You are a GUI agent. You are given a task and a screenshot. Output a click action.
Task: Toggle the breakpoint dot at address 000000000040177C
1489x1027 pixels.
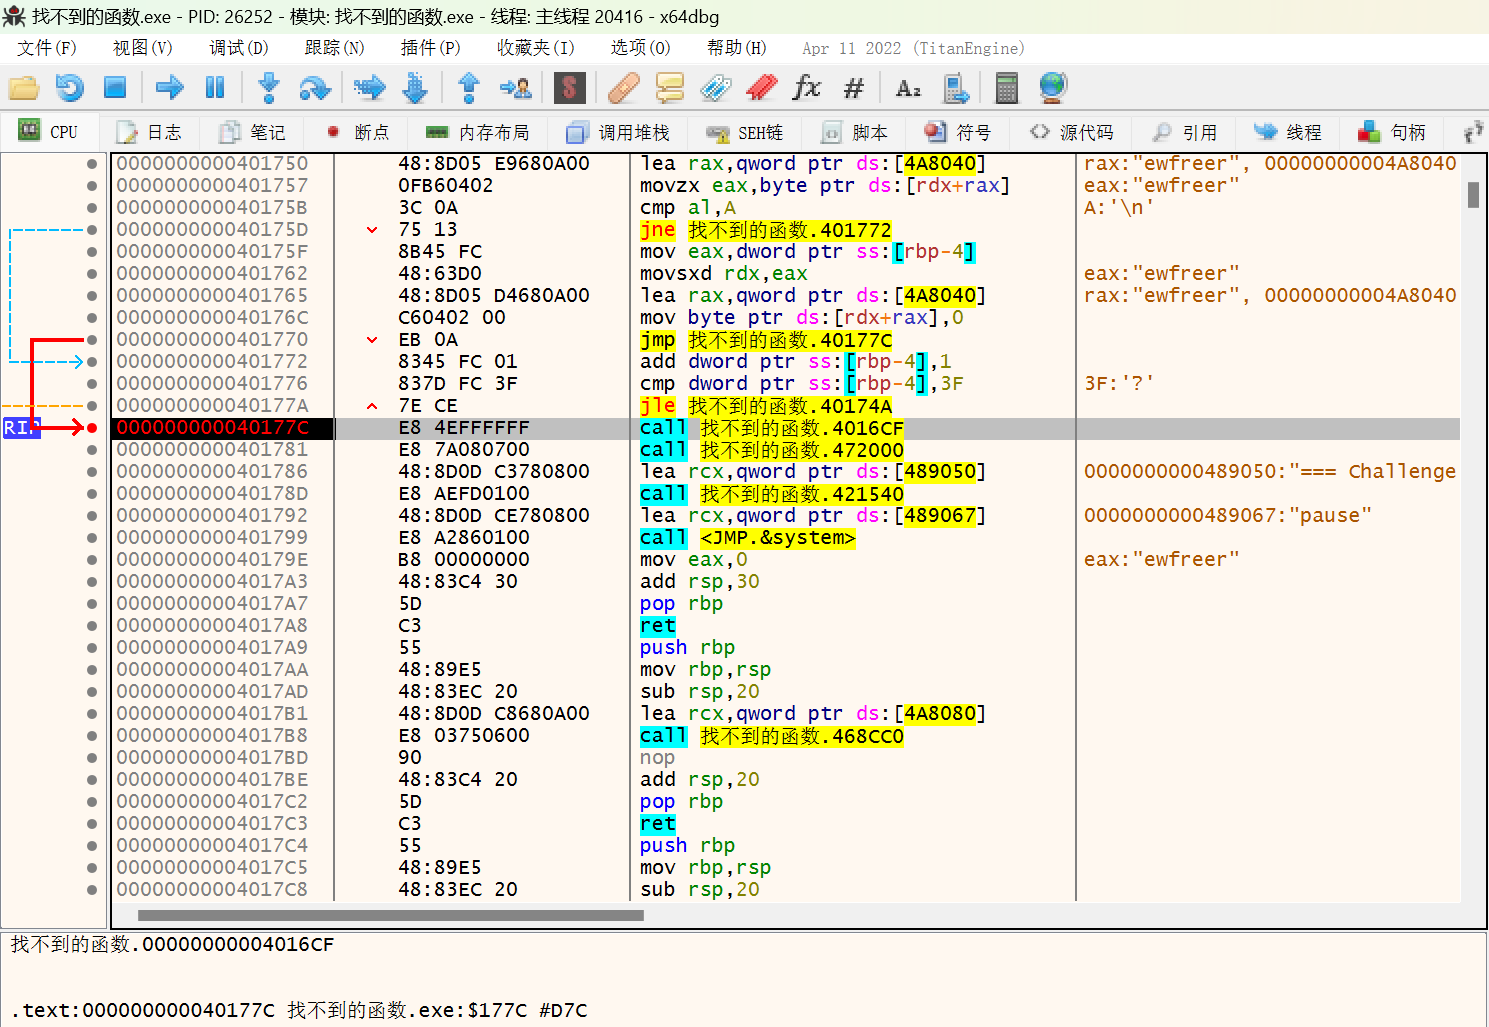pyautogui.click(x=92, y=428)
